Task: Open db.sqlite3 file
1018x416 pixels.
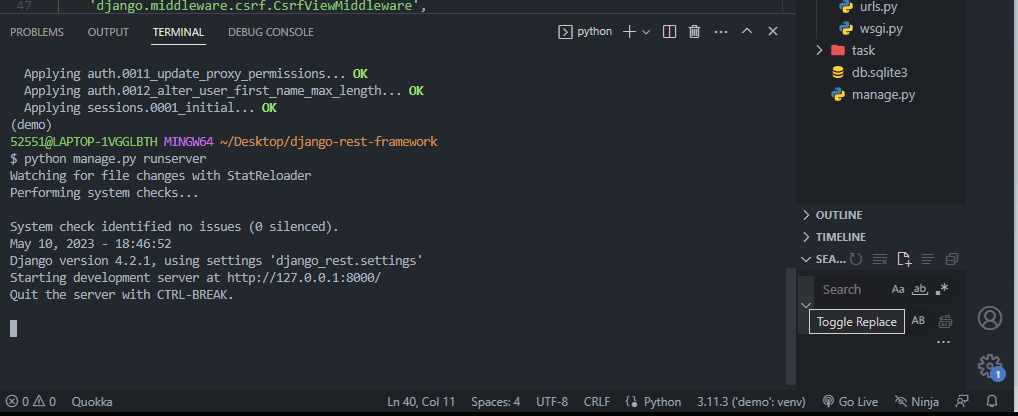Action: [x=881, y=73]
